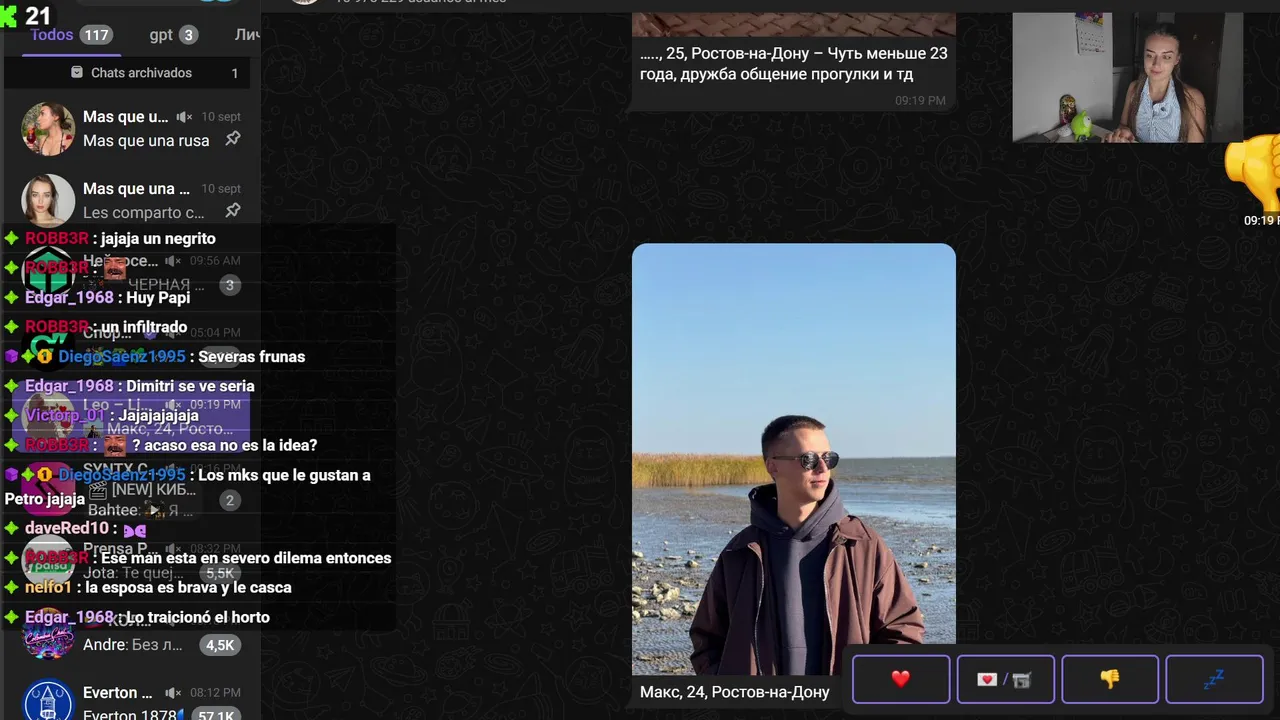Click the username nelfo1 in the stream chat

(x=48, y=588)
